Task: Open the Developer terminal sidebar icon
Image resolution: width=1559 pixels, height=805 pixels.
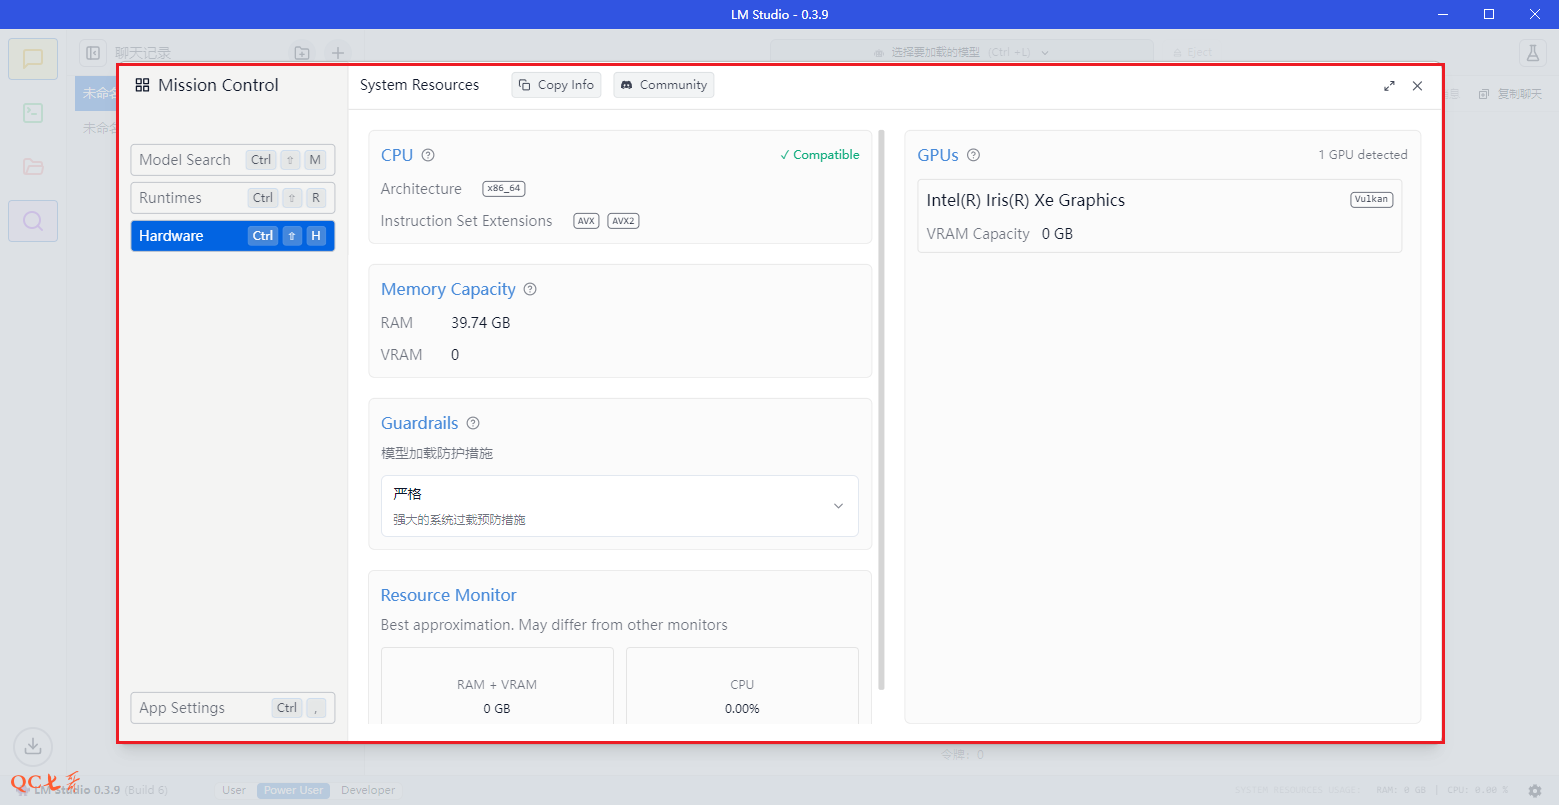Action: click(33, 113)
